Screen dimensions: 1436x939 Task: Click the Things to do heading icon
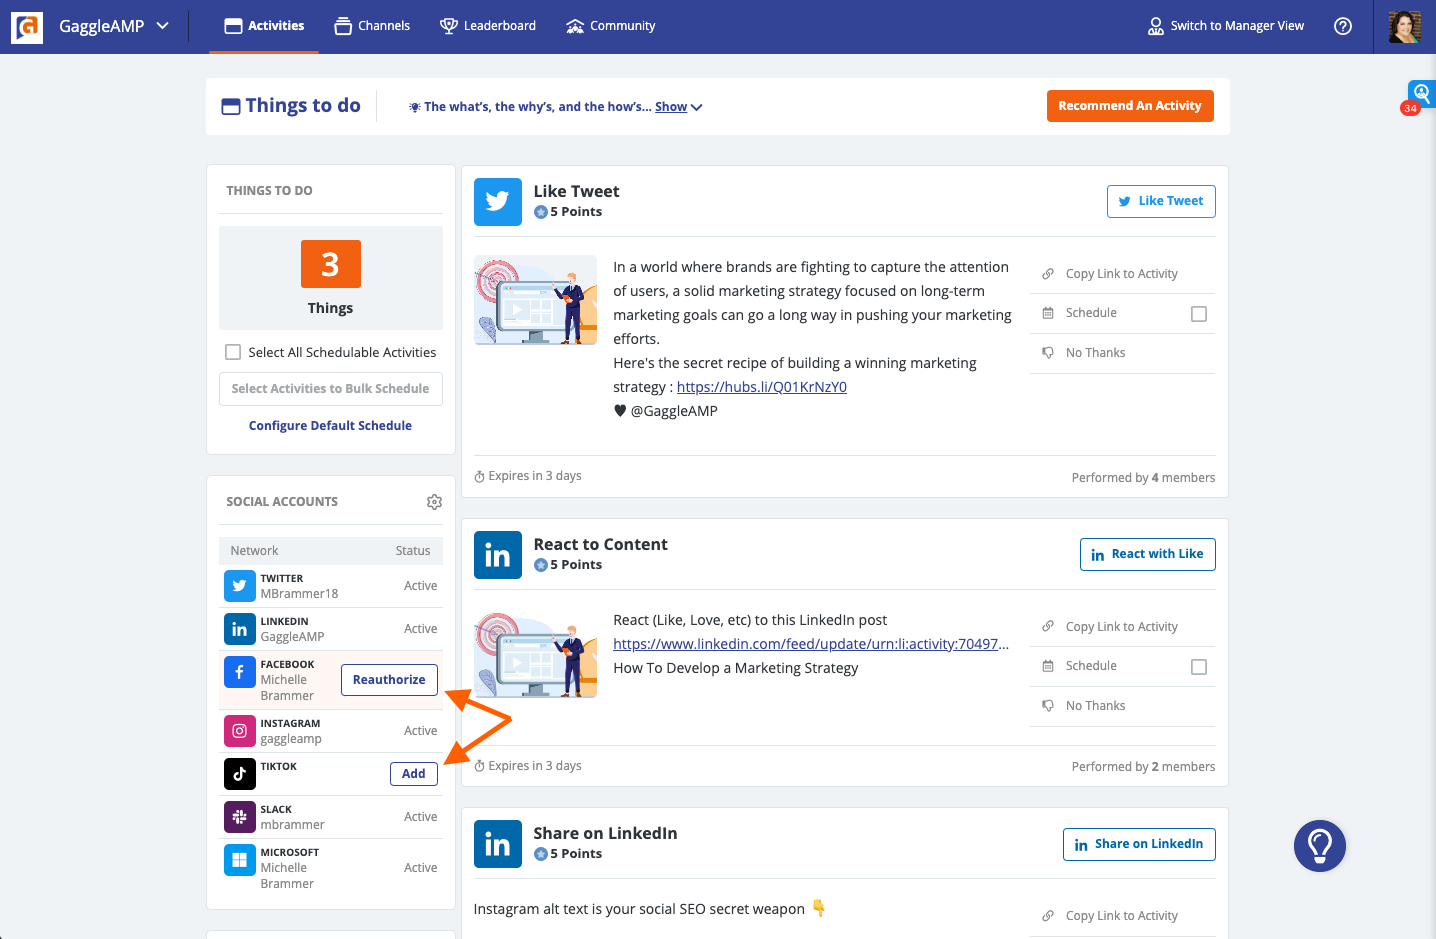point(231,107)
